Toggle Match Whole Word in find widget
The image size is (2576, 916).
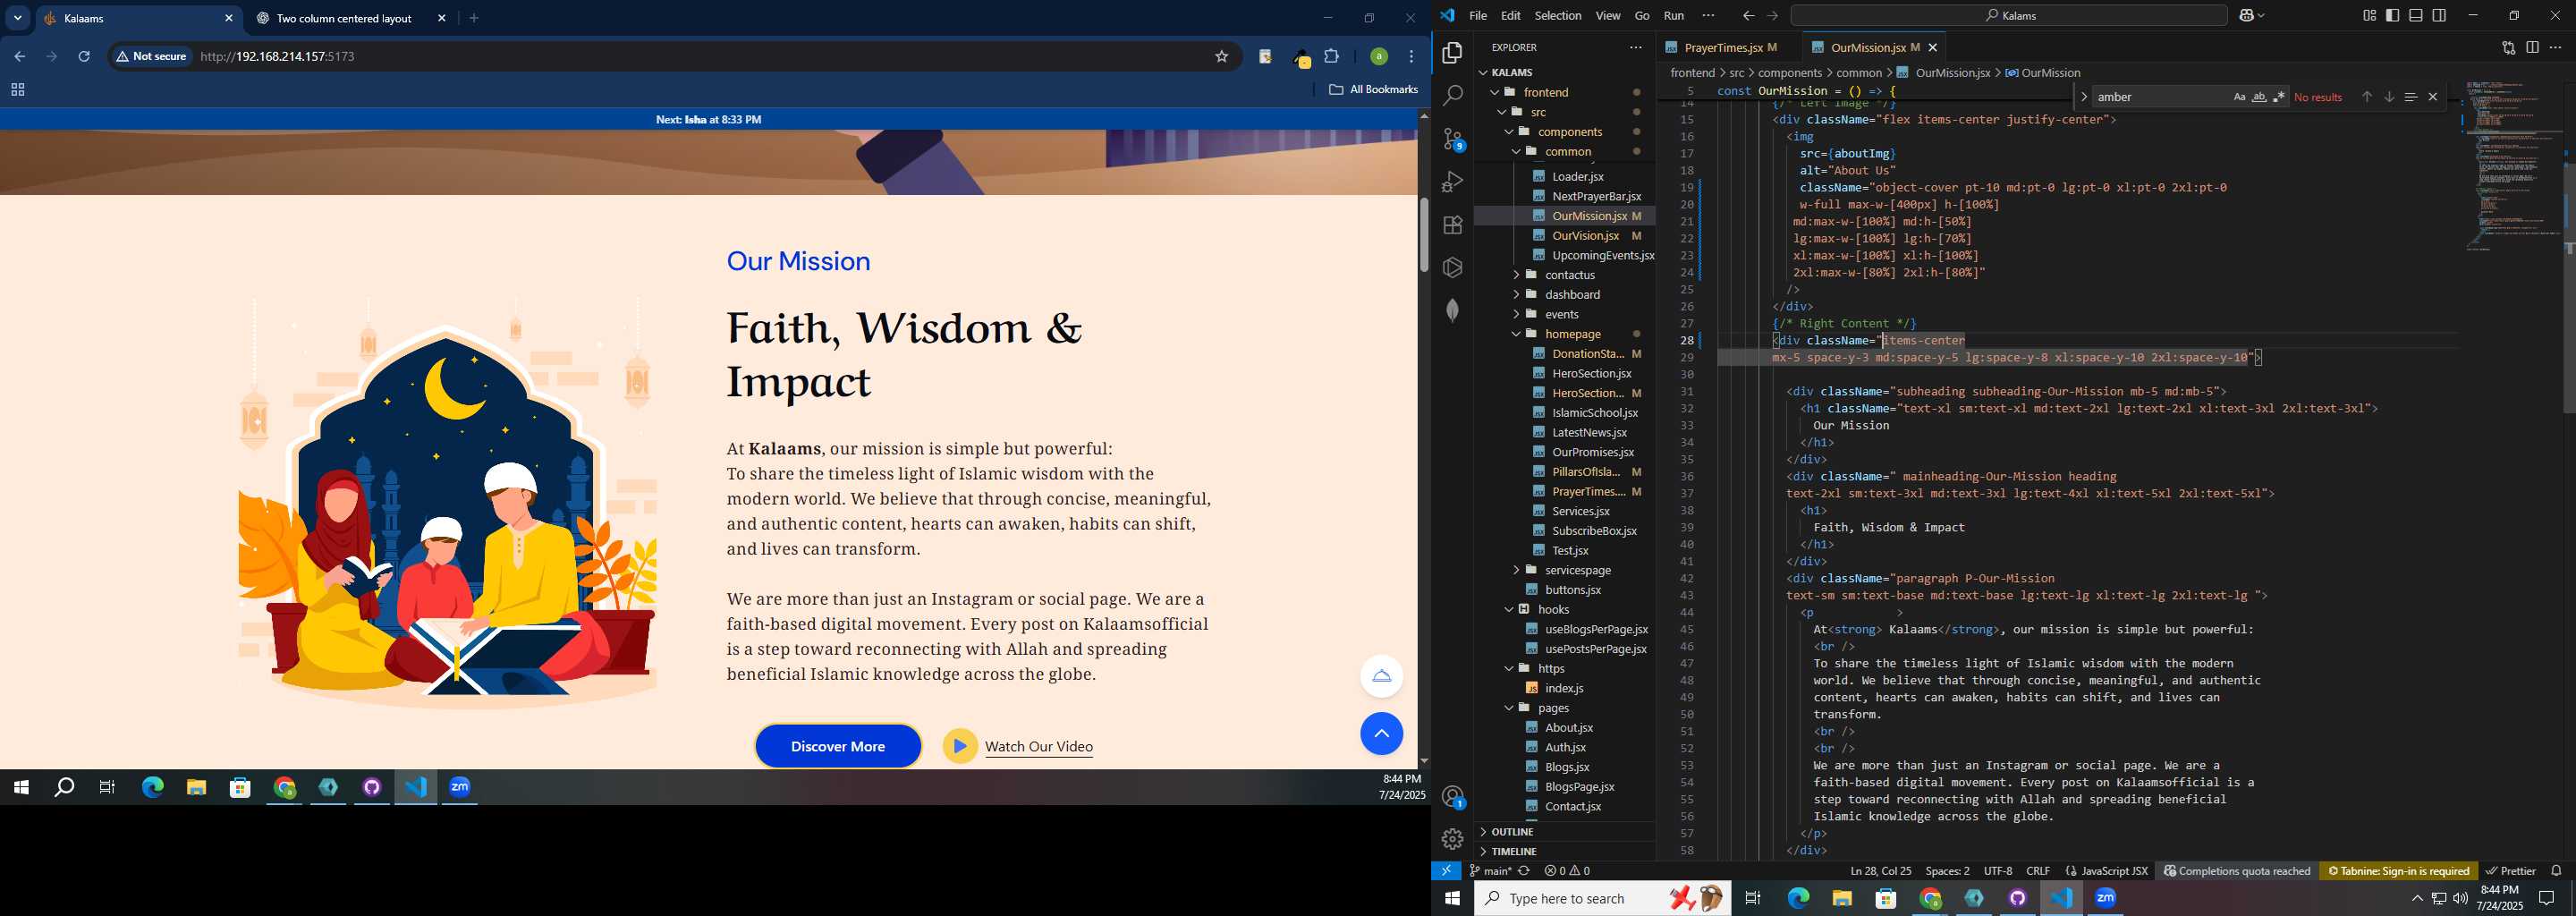pos(2258,97)
